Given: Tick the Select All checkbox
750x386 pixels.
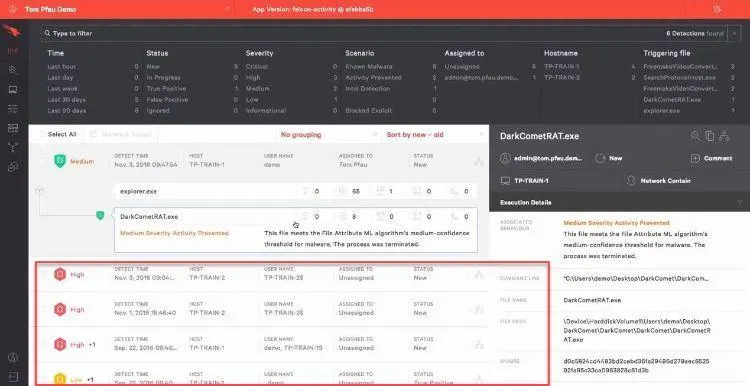Looking at the screenshot, I should point(43,134).
